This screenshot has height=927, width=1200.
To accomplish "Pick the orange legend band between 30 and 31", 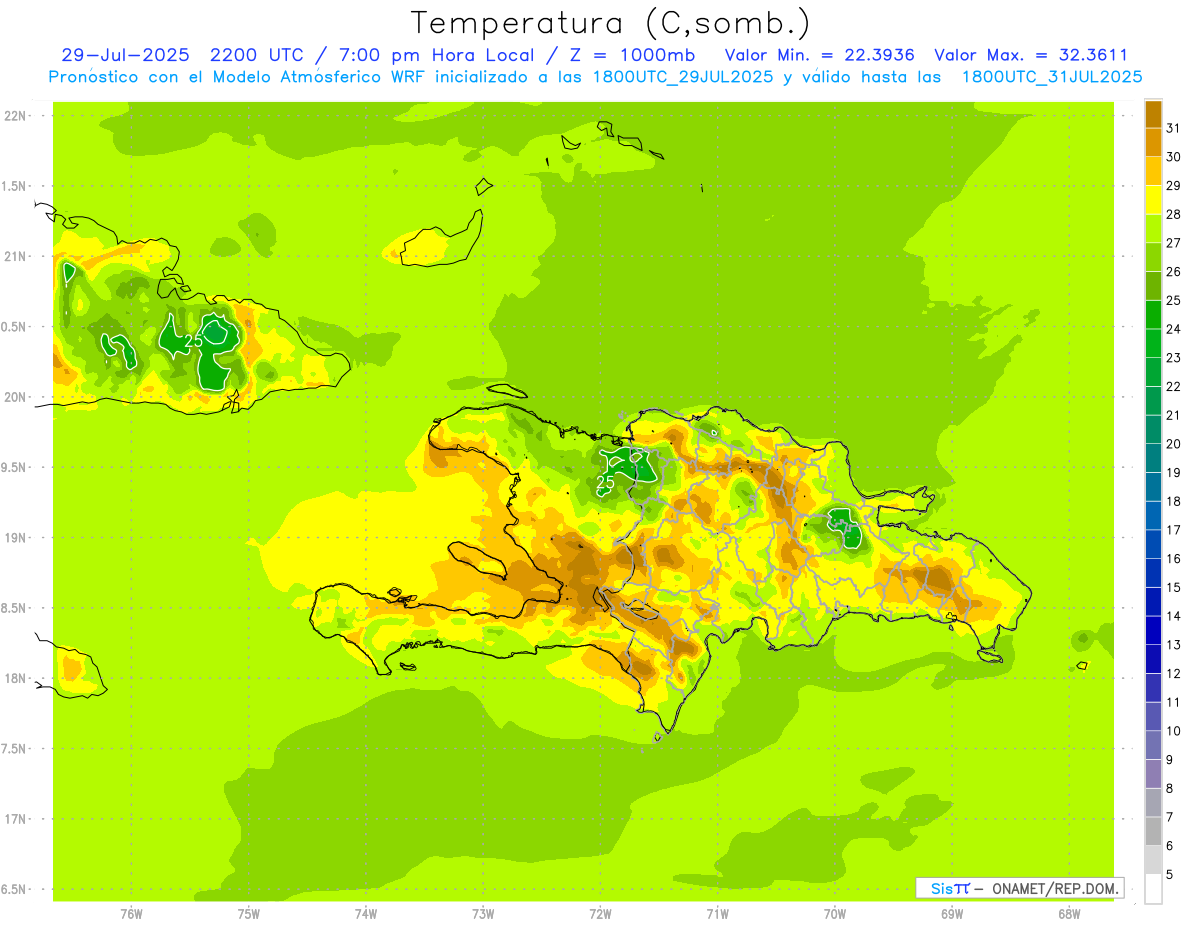I will tap(1153, 142).
